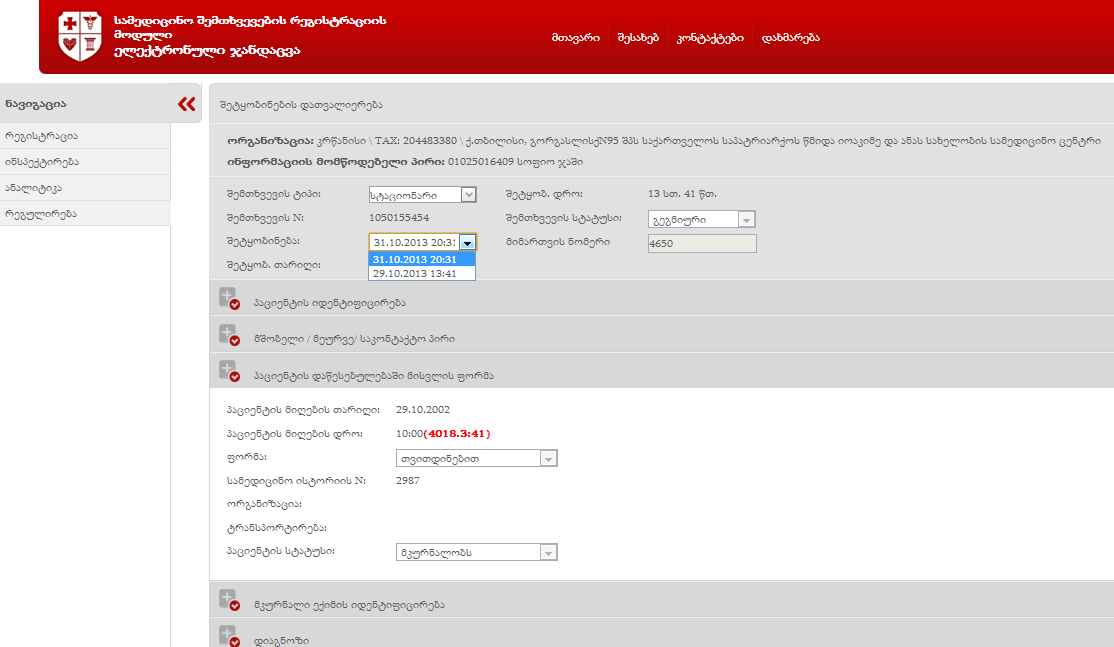Screen dimensions: 1114x647
Task: Open the კონტაქტები top menu item
Action: click(x=710, y=38)
